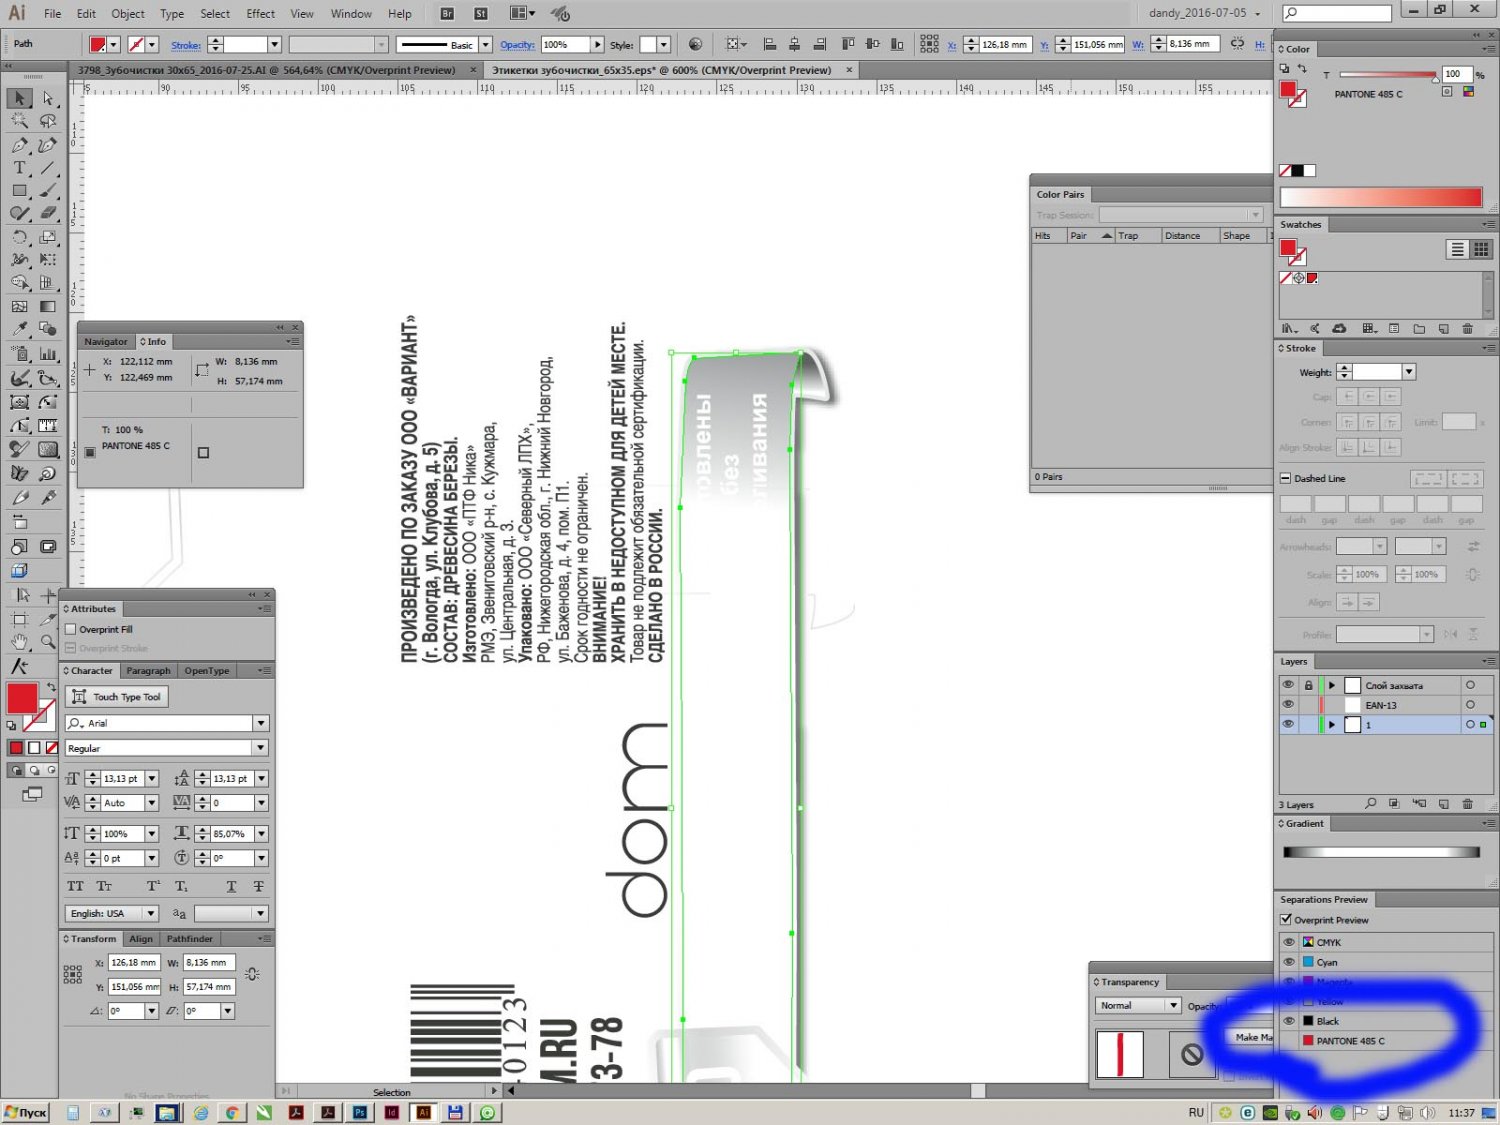Toggle the Dashed Line checkbox

(x=1286, y=478)
